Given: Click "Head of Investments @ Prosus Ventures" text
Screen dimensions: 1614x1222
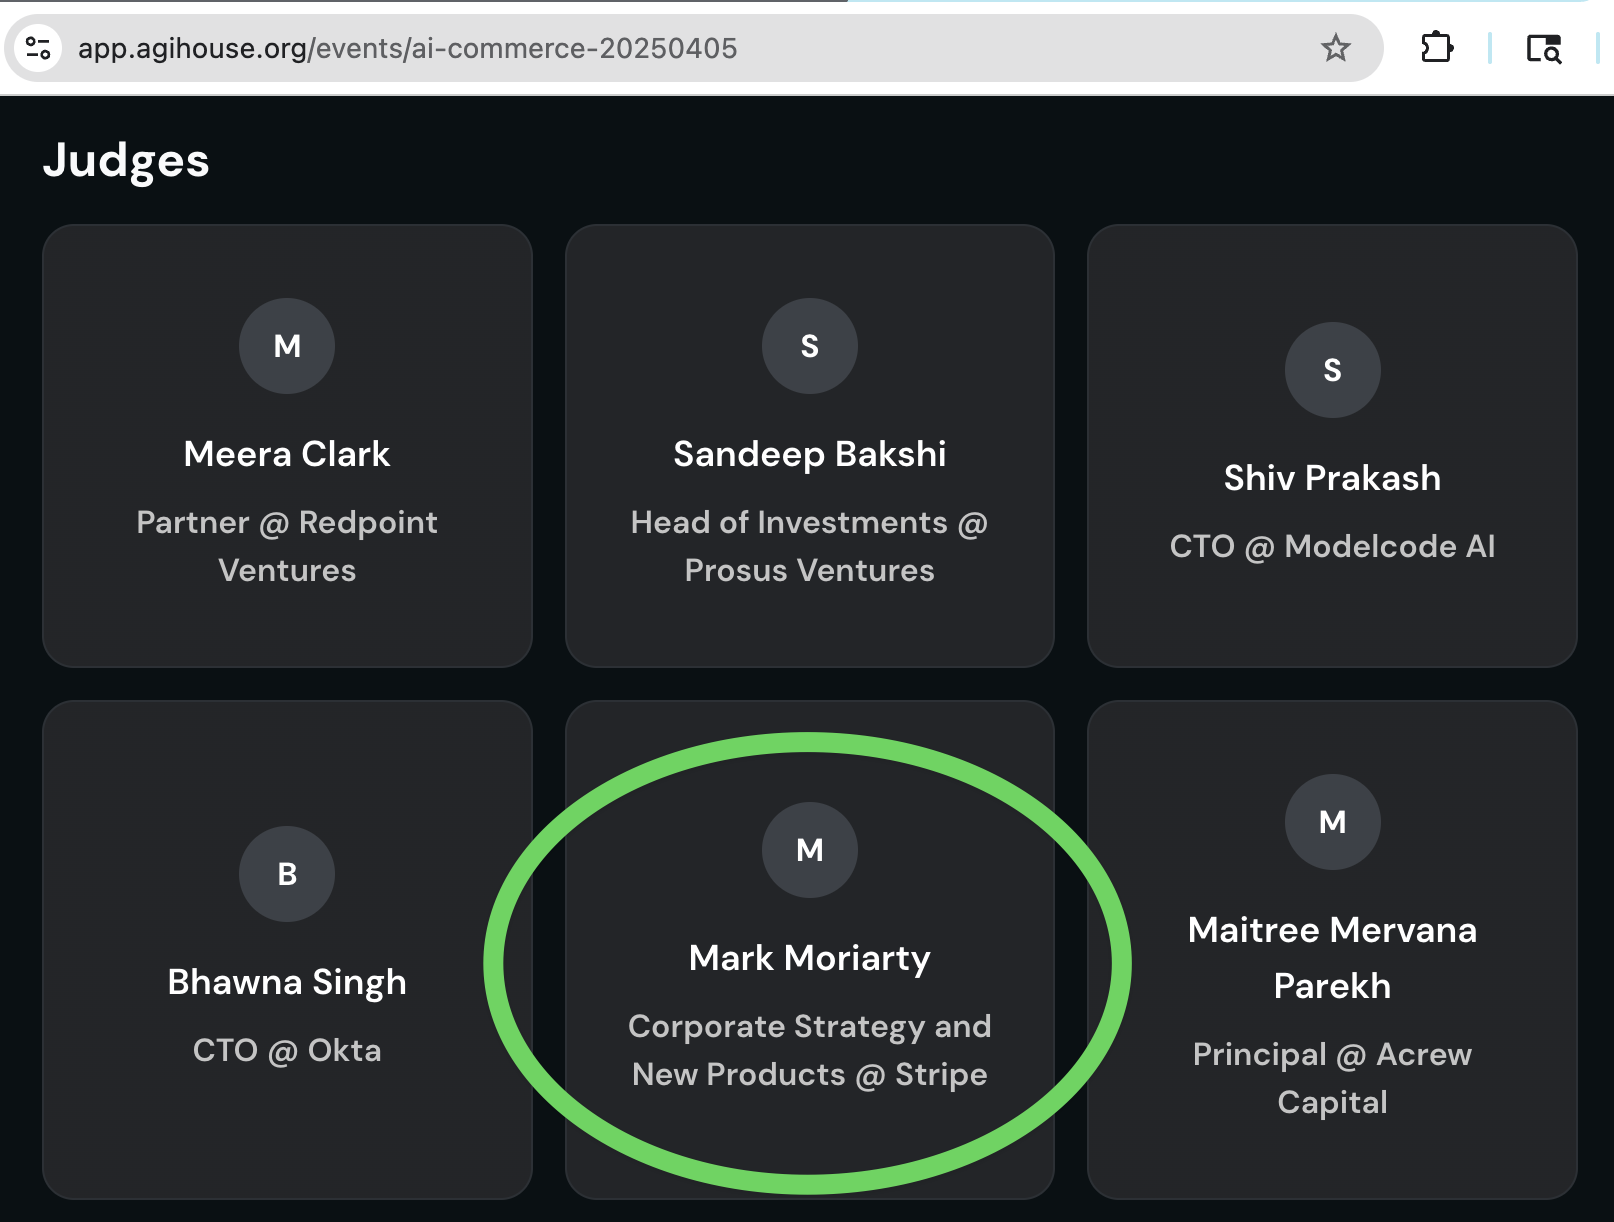Looking at the screenshot, I should pos(810,546).
